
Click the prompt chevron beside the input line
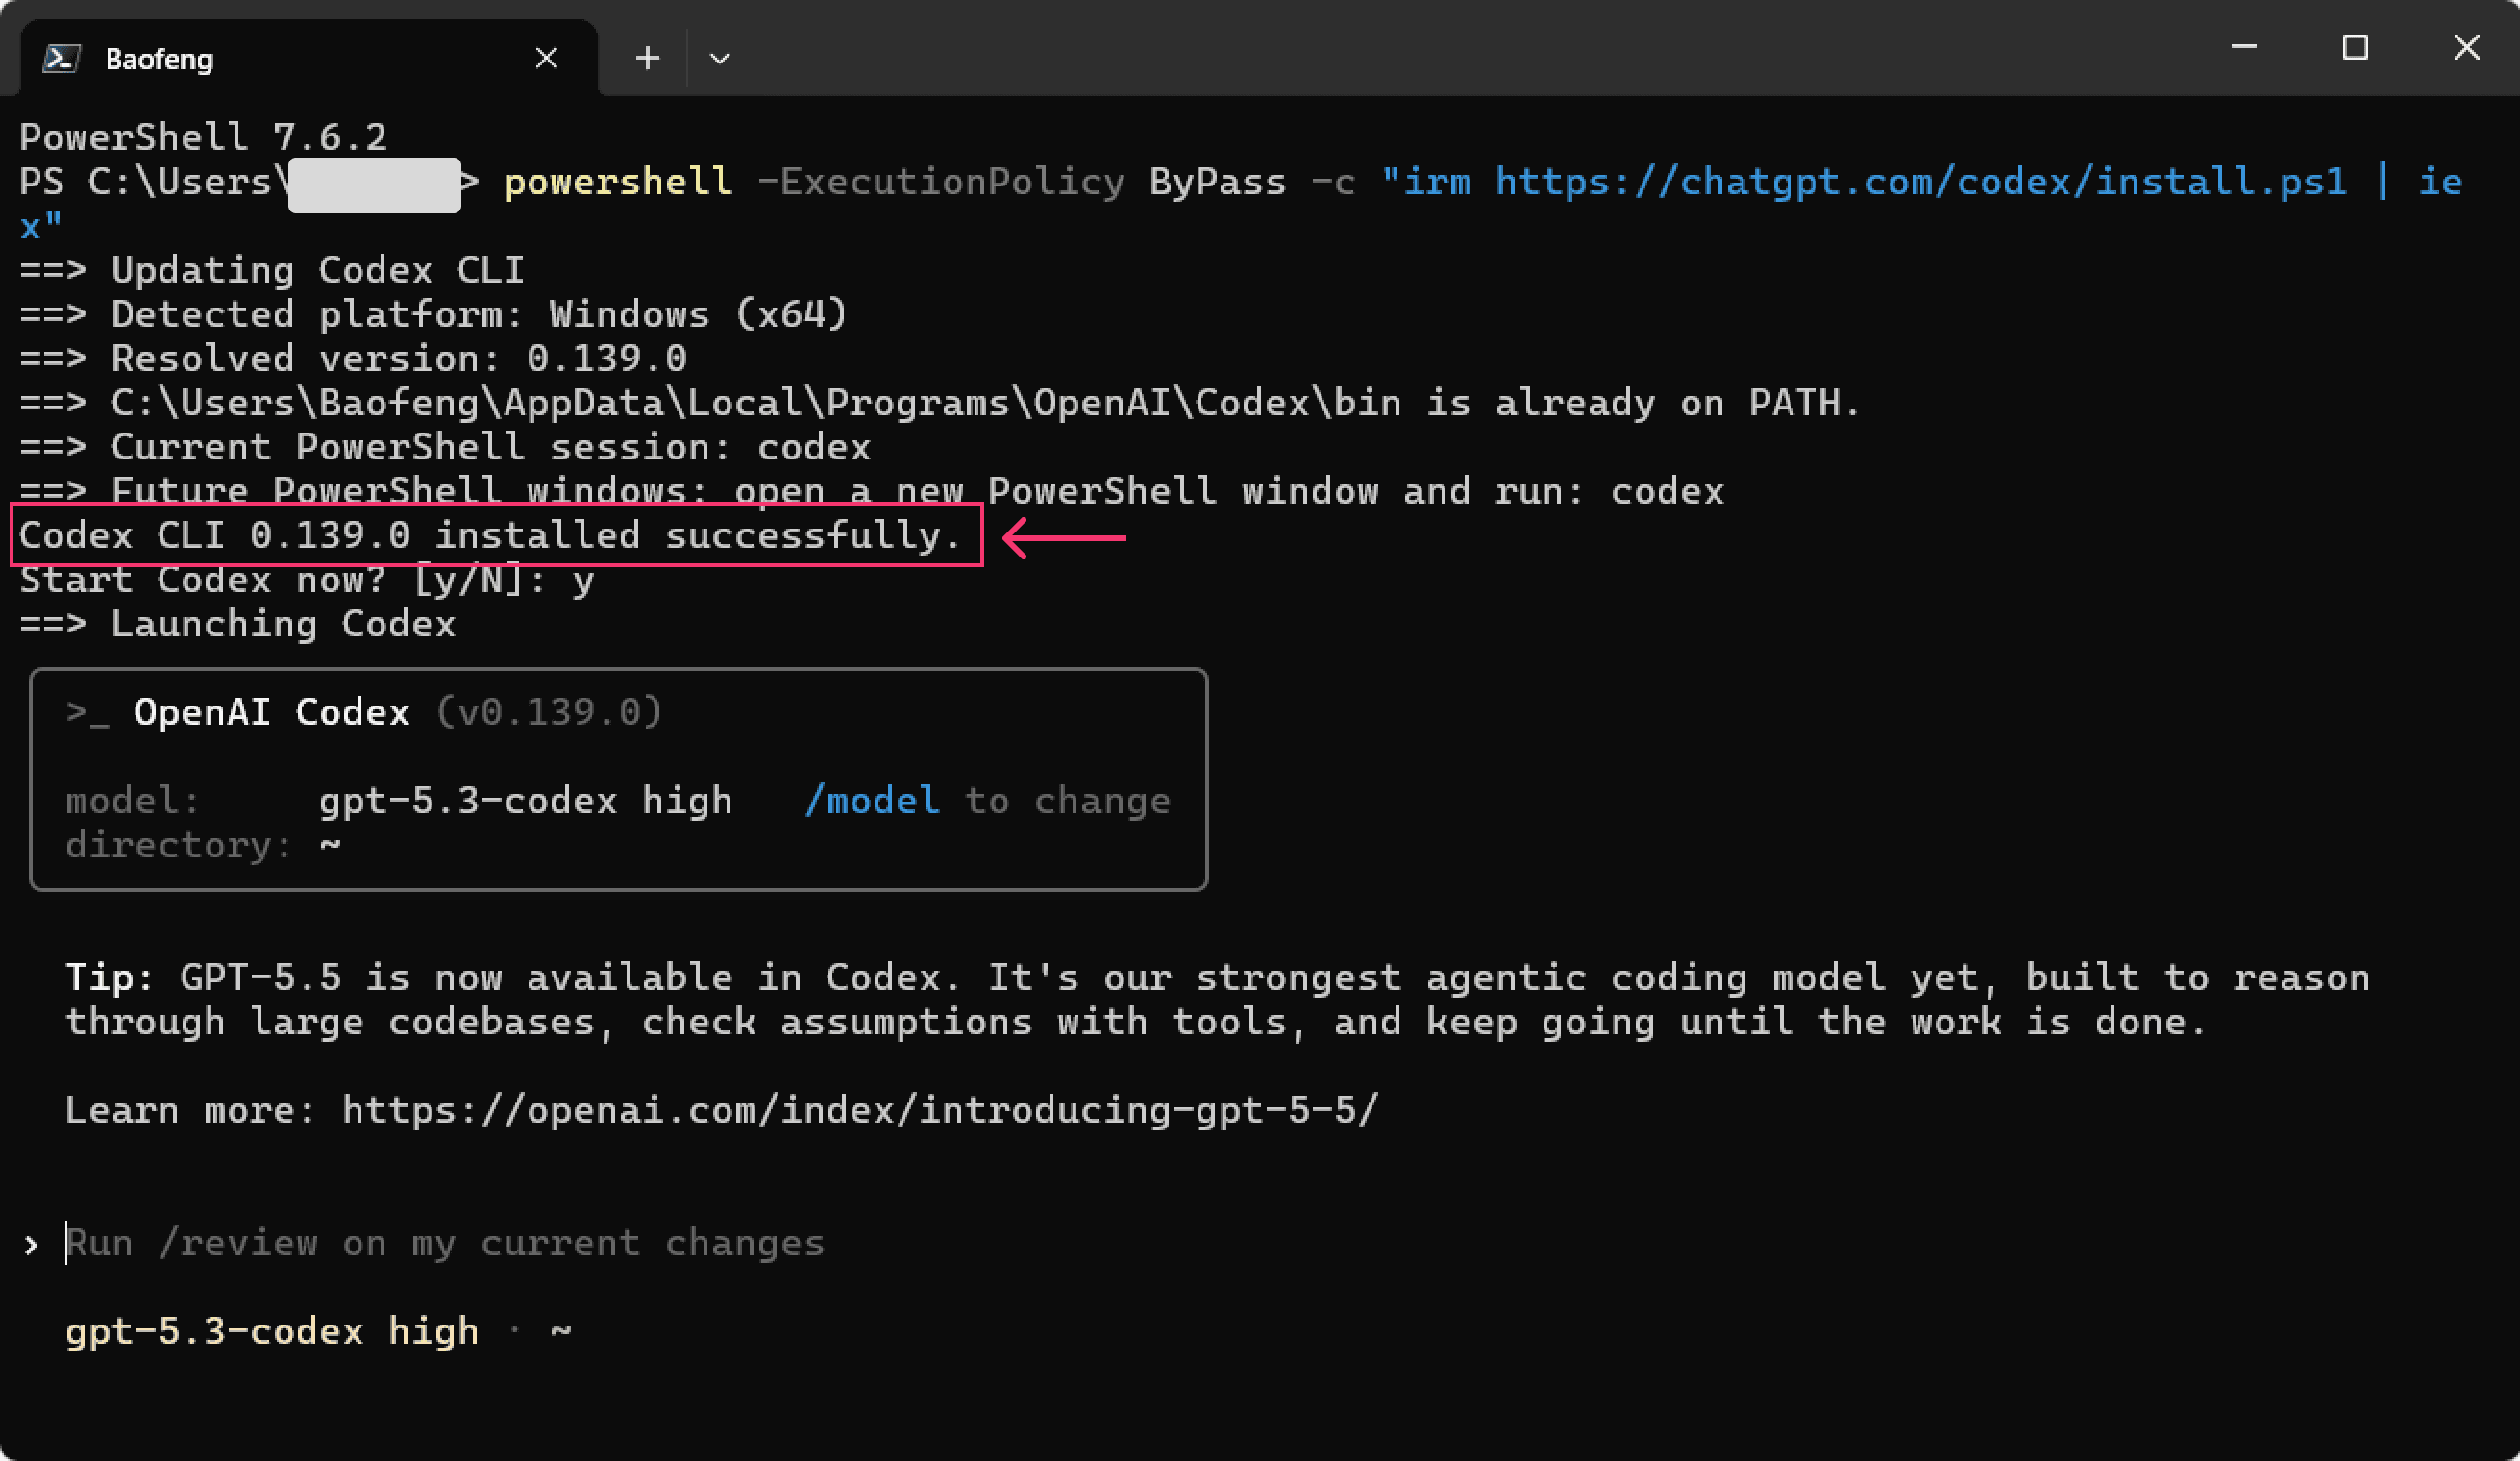click(31, 1245)
